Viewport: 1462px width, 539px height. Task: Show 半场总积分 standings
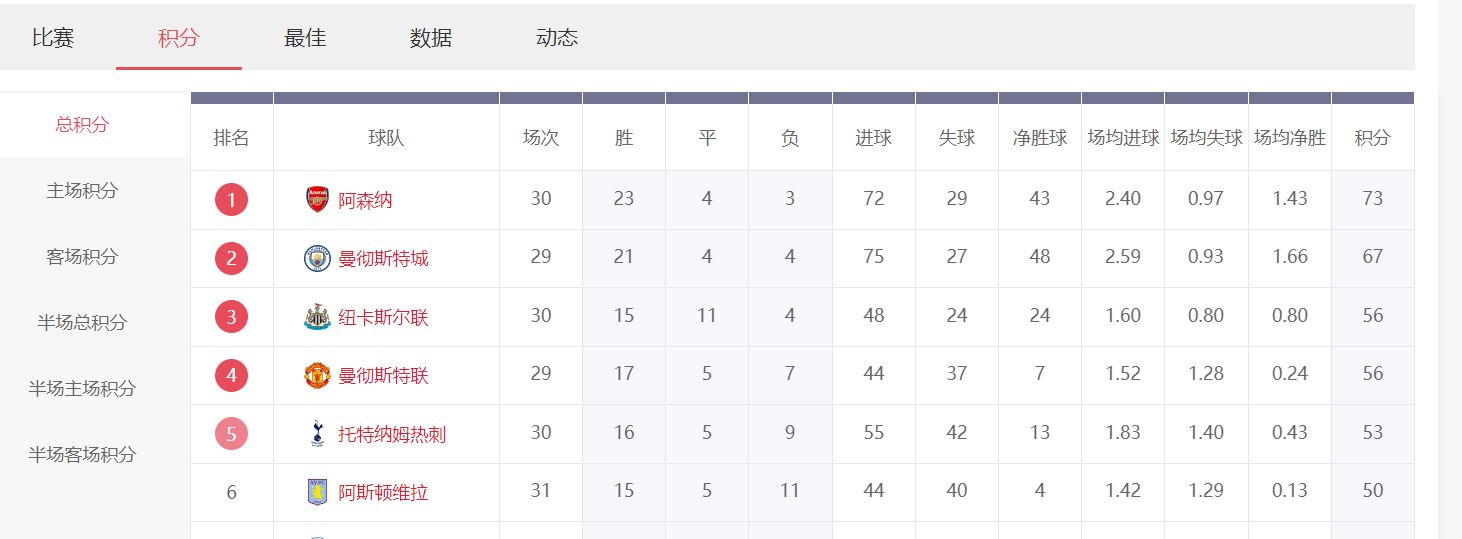[x=82, y=322]
